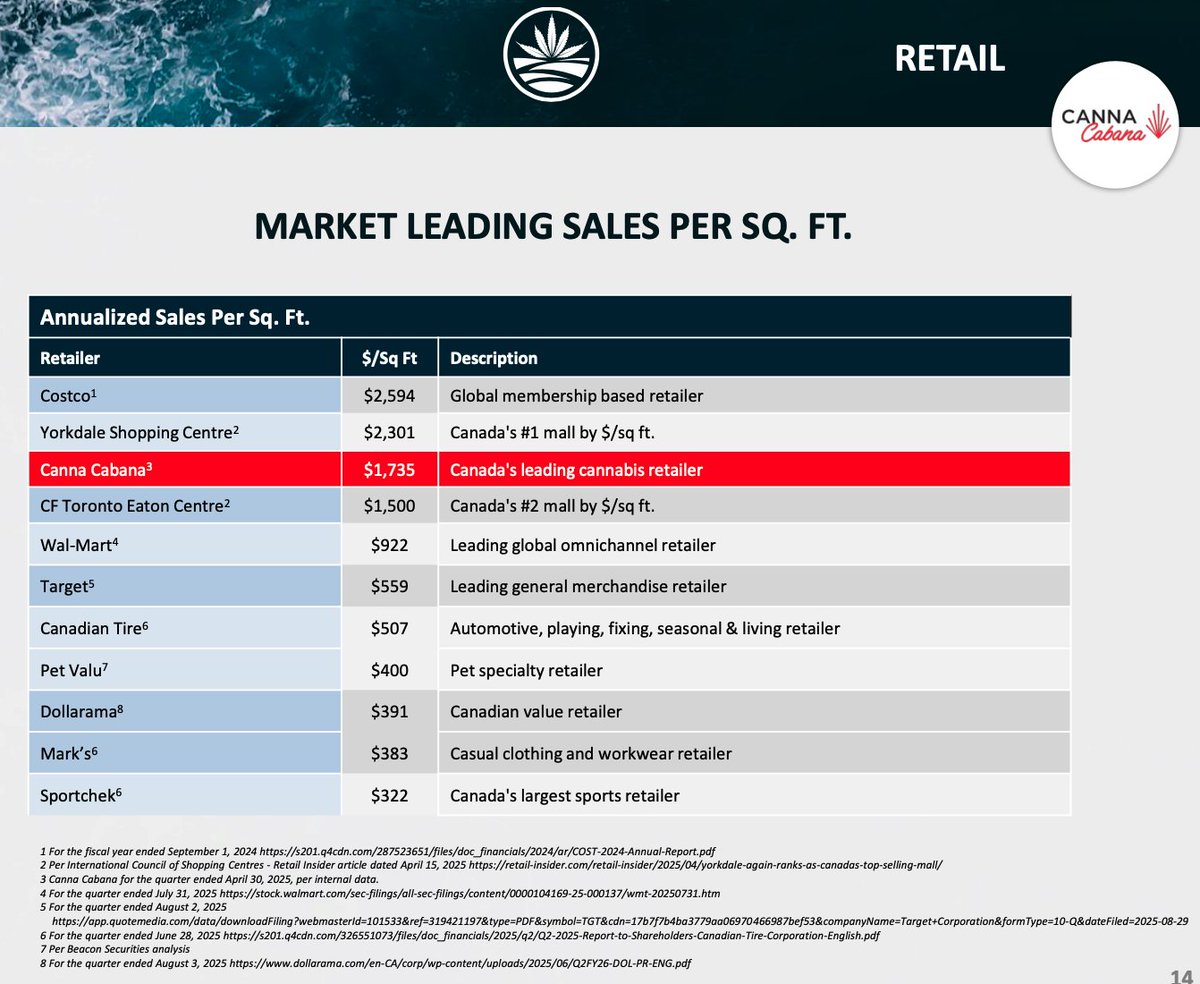Select the Dollarama retailer cell

pyautogui.click(x=186, y=712)
